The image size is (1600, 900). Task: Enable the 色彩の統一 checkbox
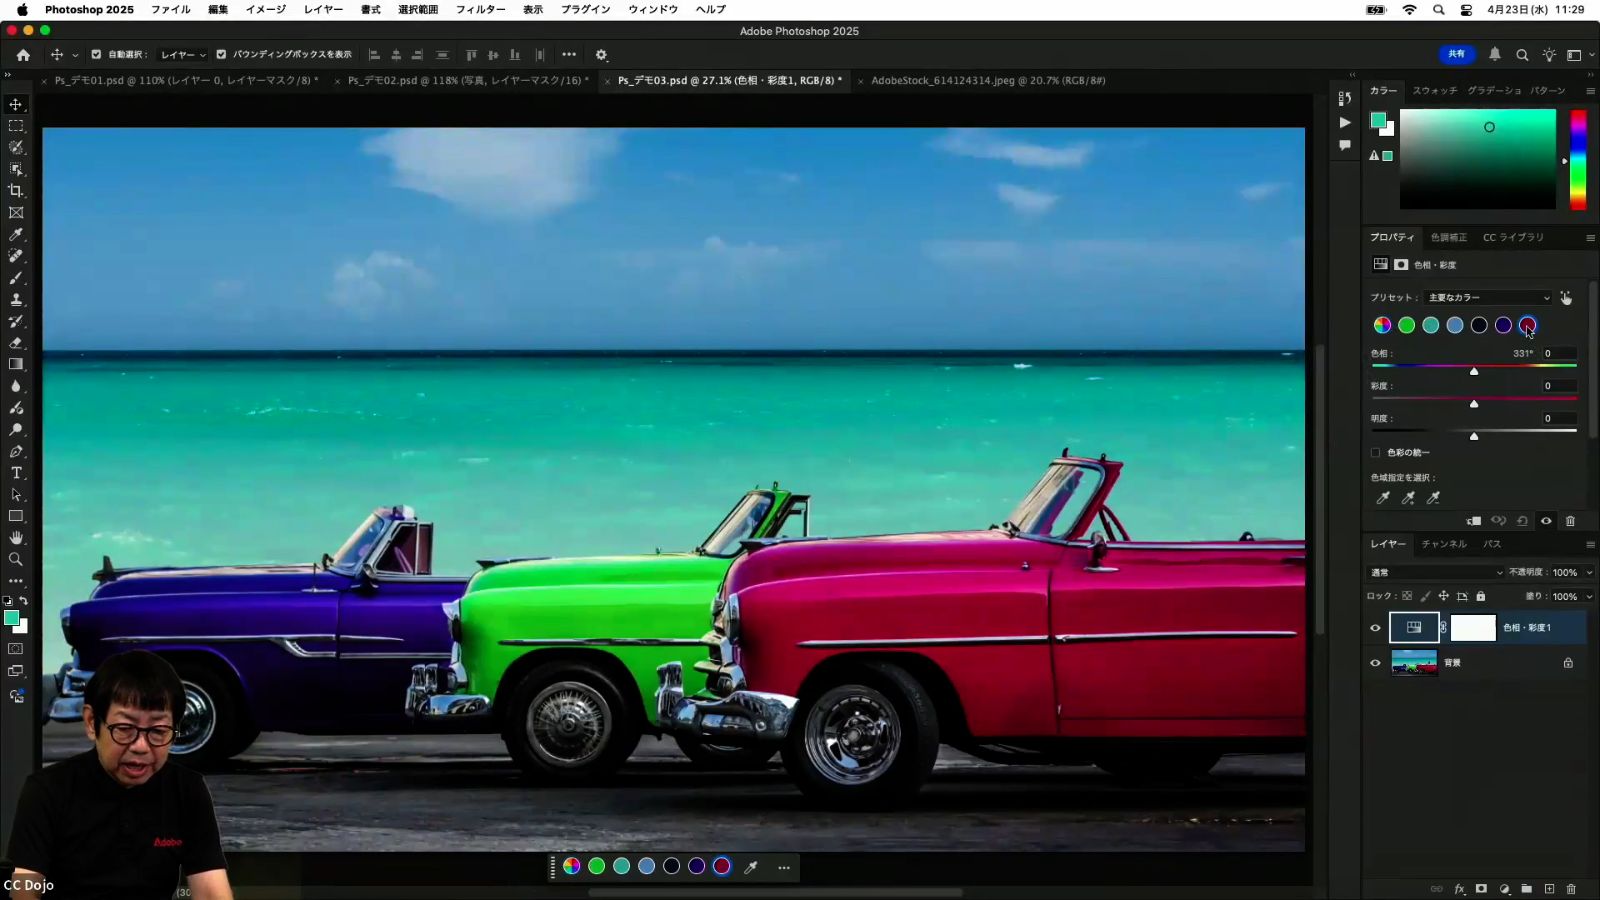1376,453
